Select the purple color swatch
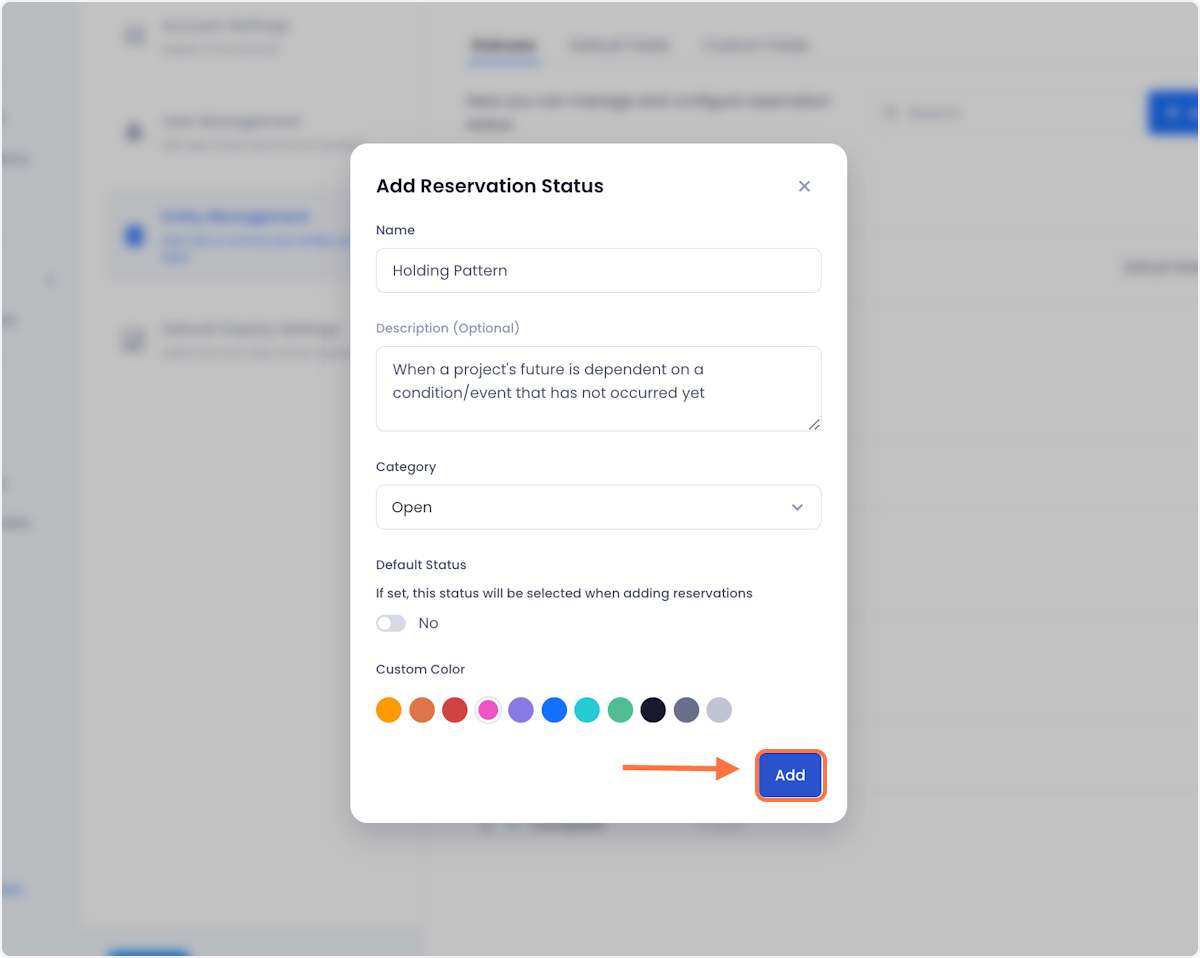This screenshot has height=958, width=1200. point(521,710)
